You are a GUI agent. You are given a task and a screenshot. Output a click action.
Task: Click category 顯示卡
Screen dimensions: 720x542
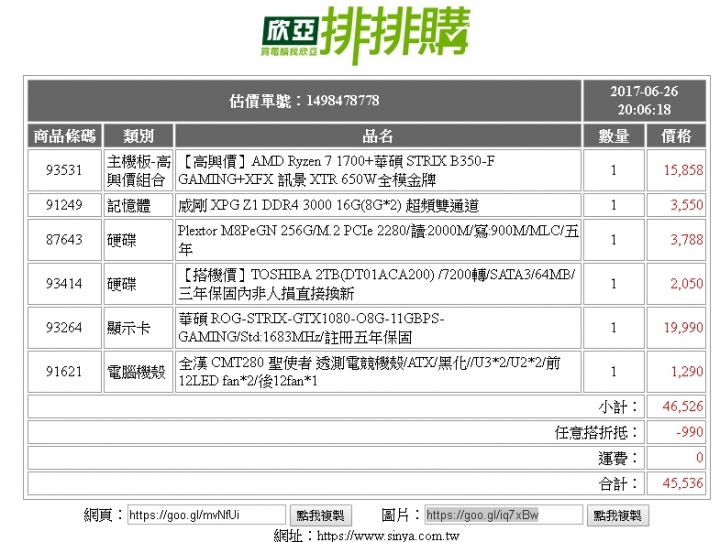point(129,328)
